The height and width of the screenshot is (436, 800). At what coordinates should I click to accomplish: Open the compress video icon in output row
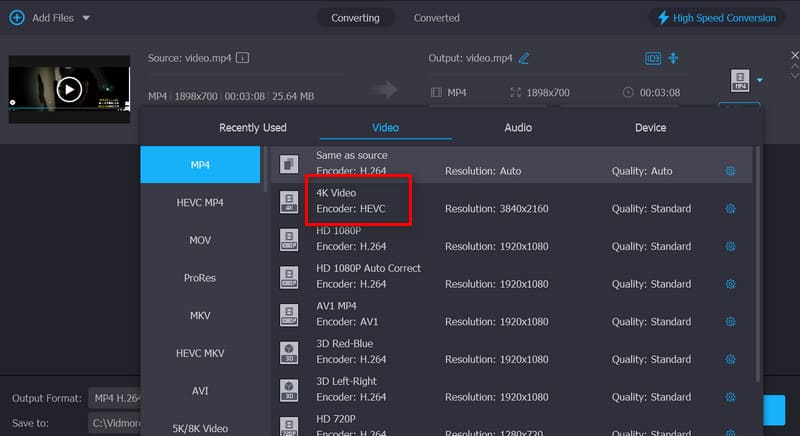pyautogui.click(x=673, y=58)
